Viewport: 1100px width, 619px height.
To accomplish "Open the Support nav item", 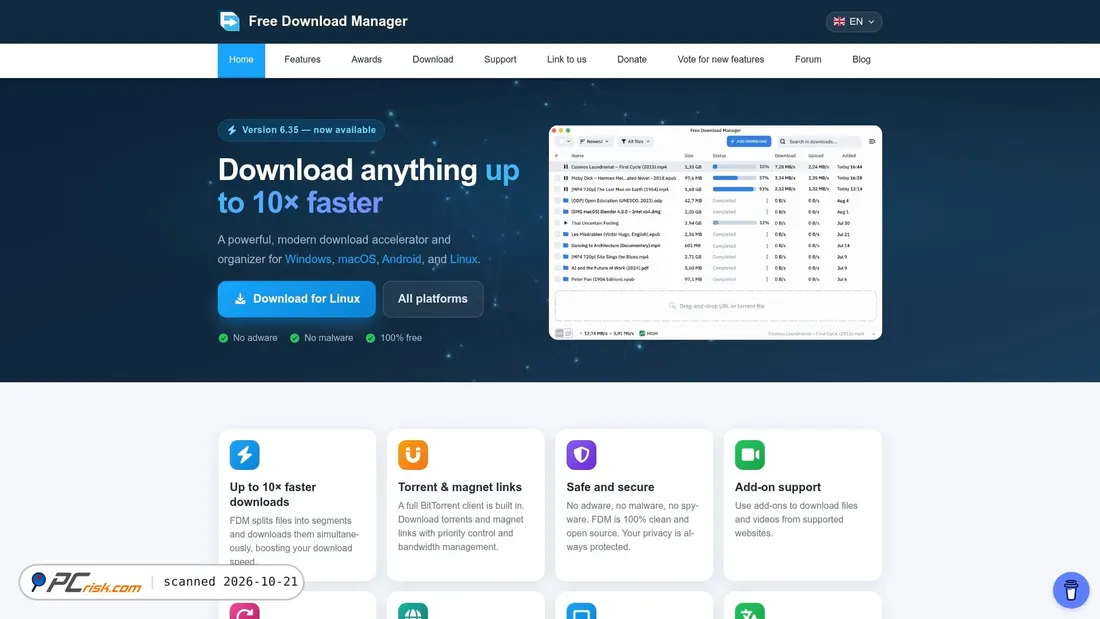I will click(x=500, y=60).
